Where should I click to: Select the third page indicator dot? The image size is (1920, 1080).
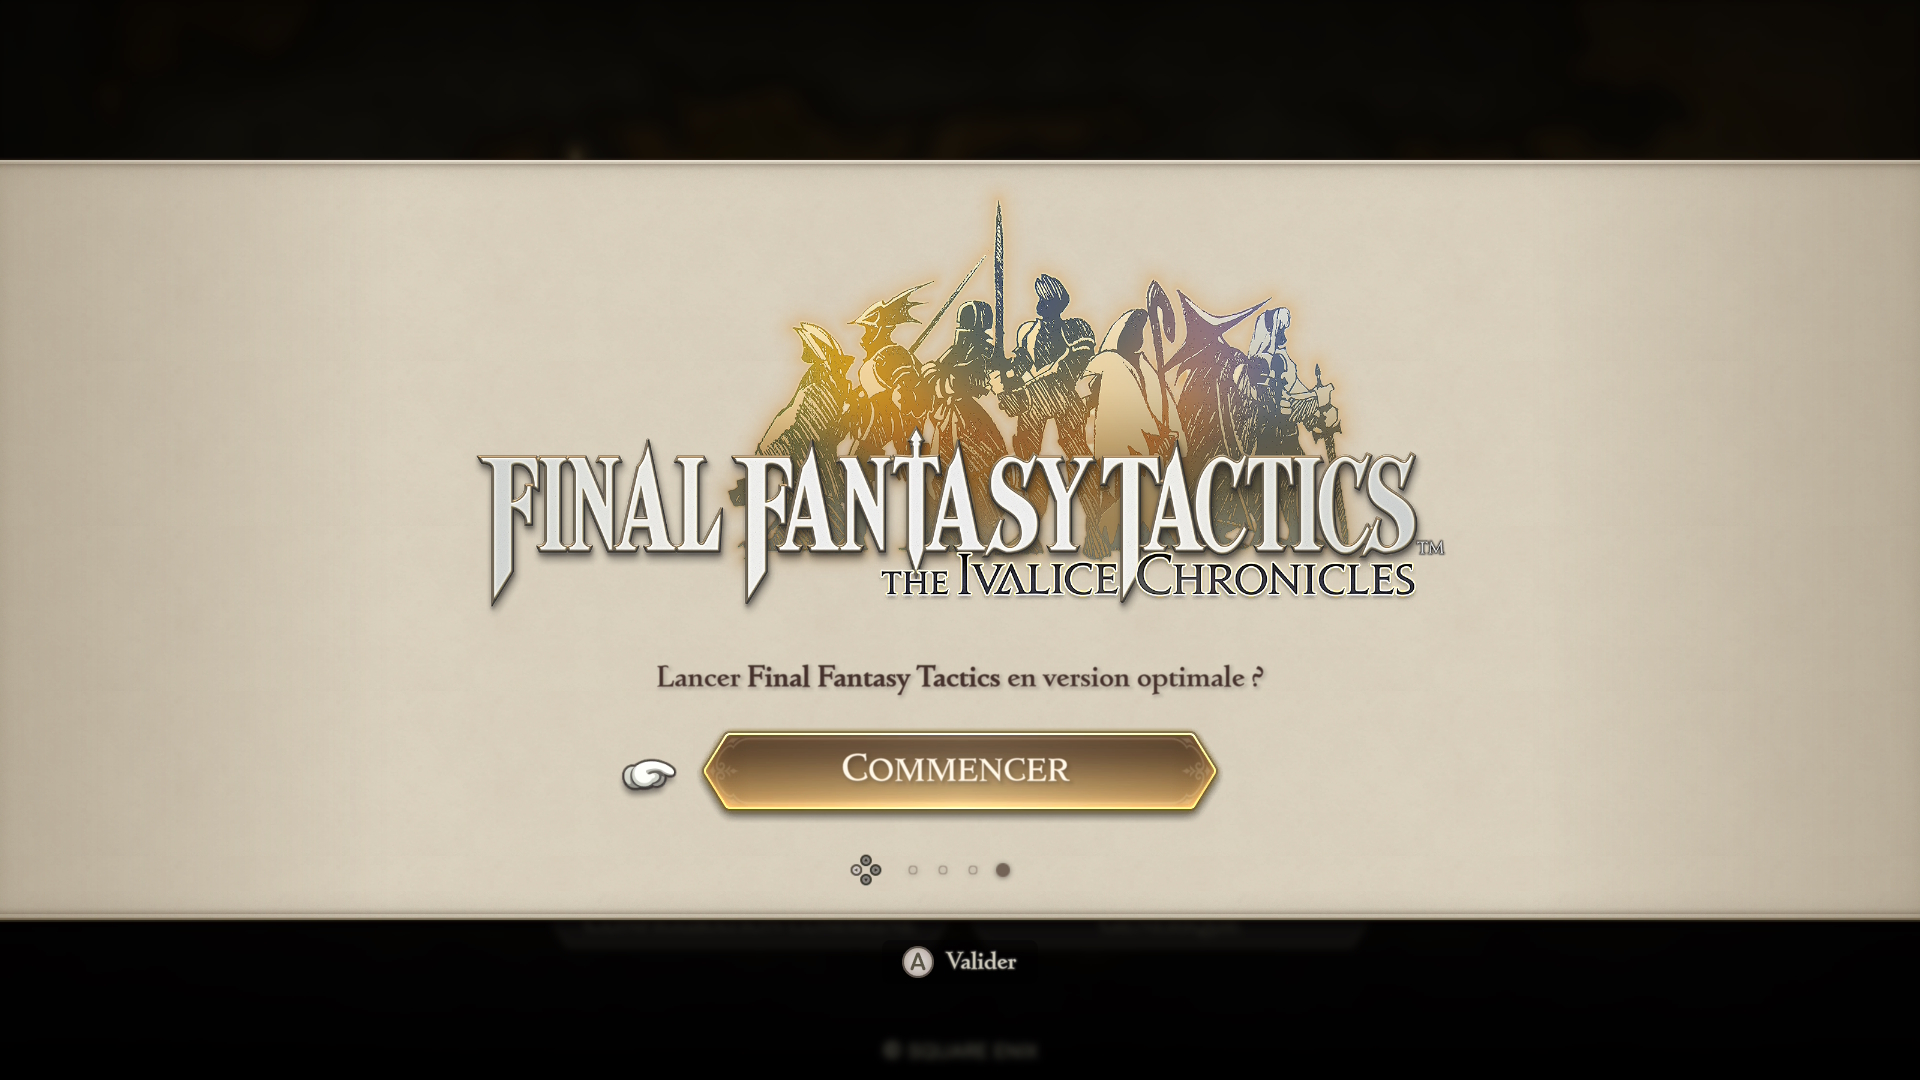click(972, 870)
